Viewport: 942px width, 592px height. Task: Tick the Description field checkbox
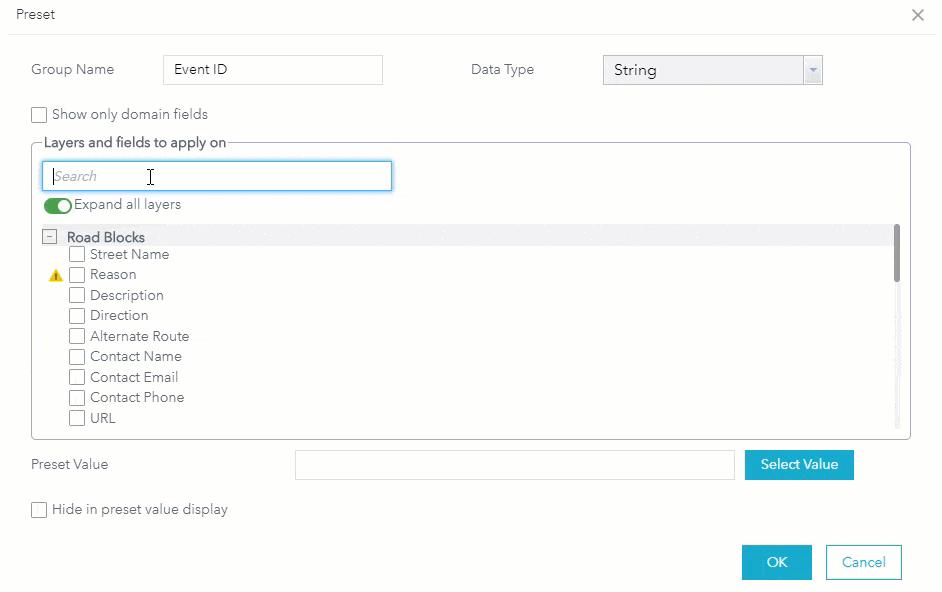point(77,295)
